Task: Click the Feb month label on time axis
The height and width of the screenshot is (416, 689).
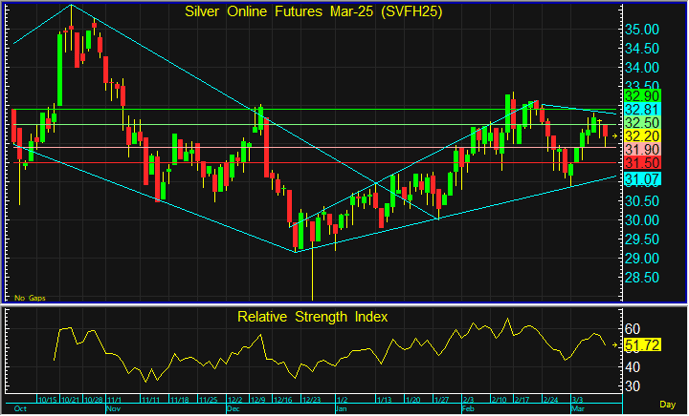Action: pyautogui.click(x=467, y=409)
